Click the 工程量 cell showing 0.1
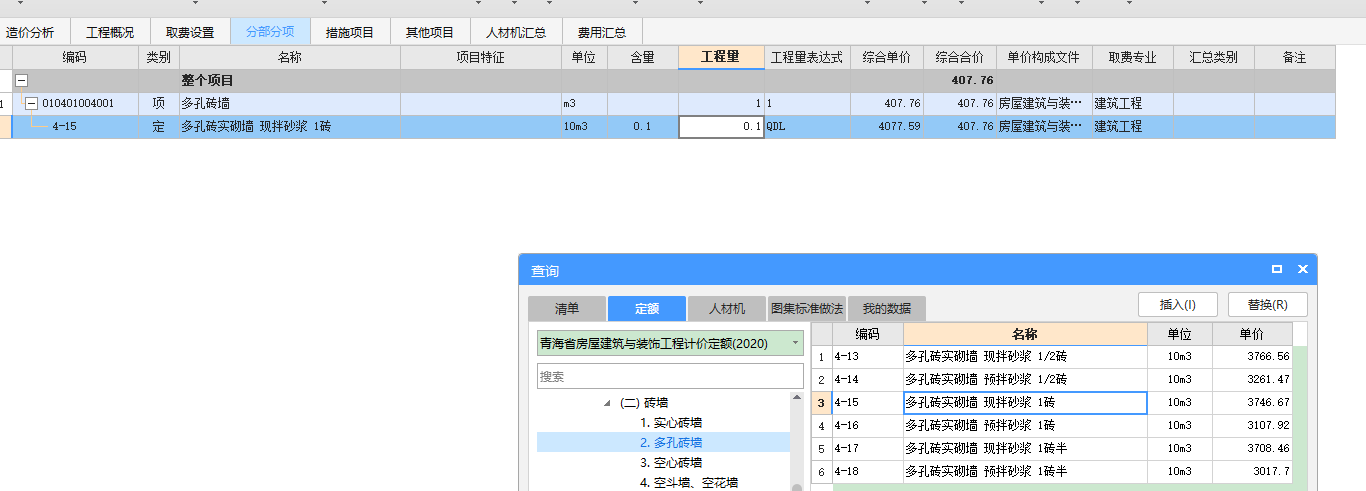 (721, 127)
